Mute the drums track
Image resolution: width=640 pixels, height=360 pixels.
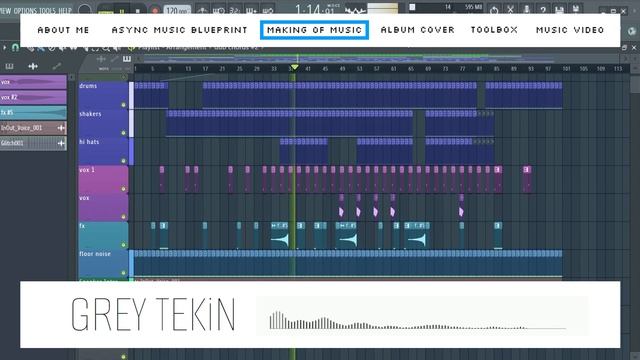tap(123, 105)
